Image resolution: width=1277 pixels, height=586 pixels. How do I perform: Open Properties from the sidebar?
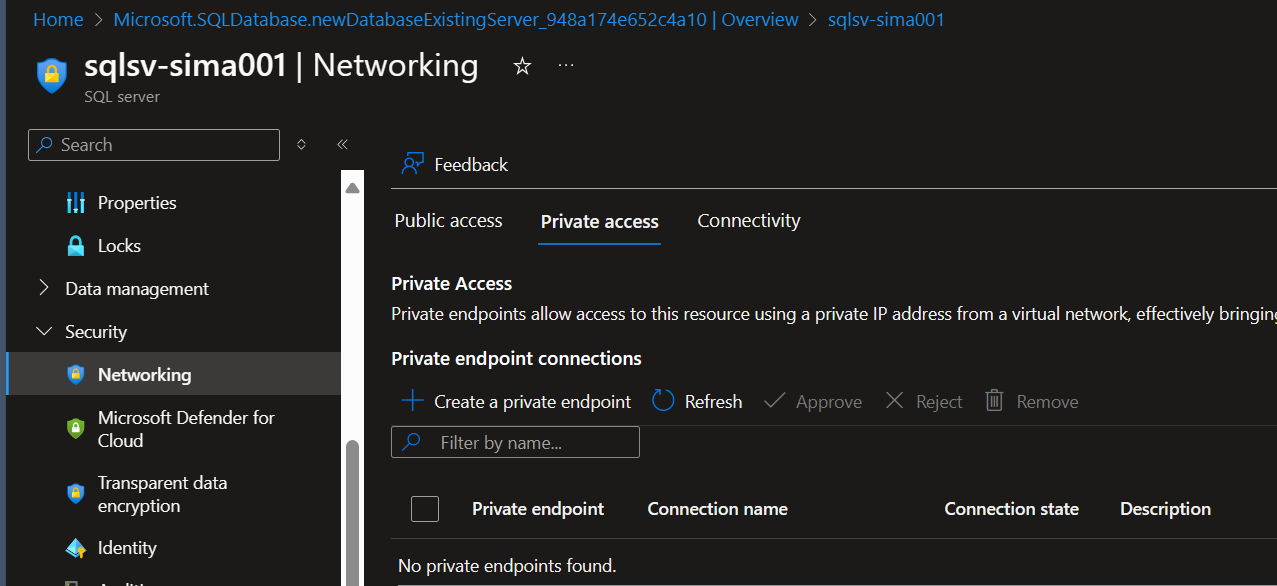tap(136, 203)
